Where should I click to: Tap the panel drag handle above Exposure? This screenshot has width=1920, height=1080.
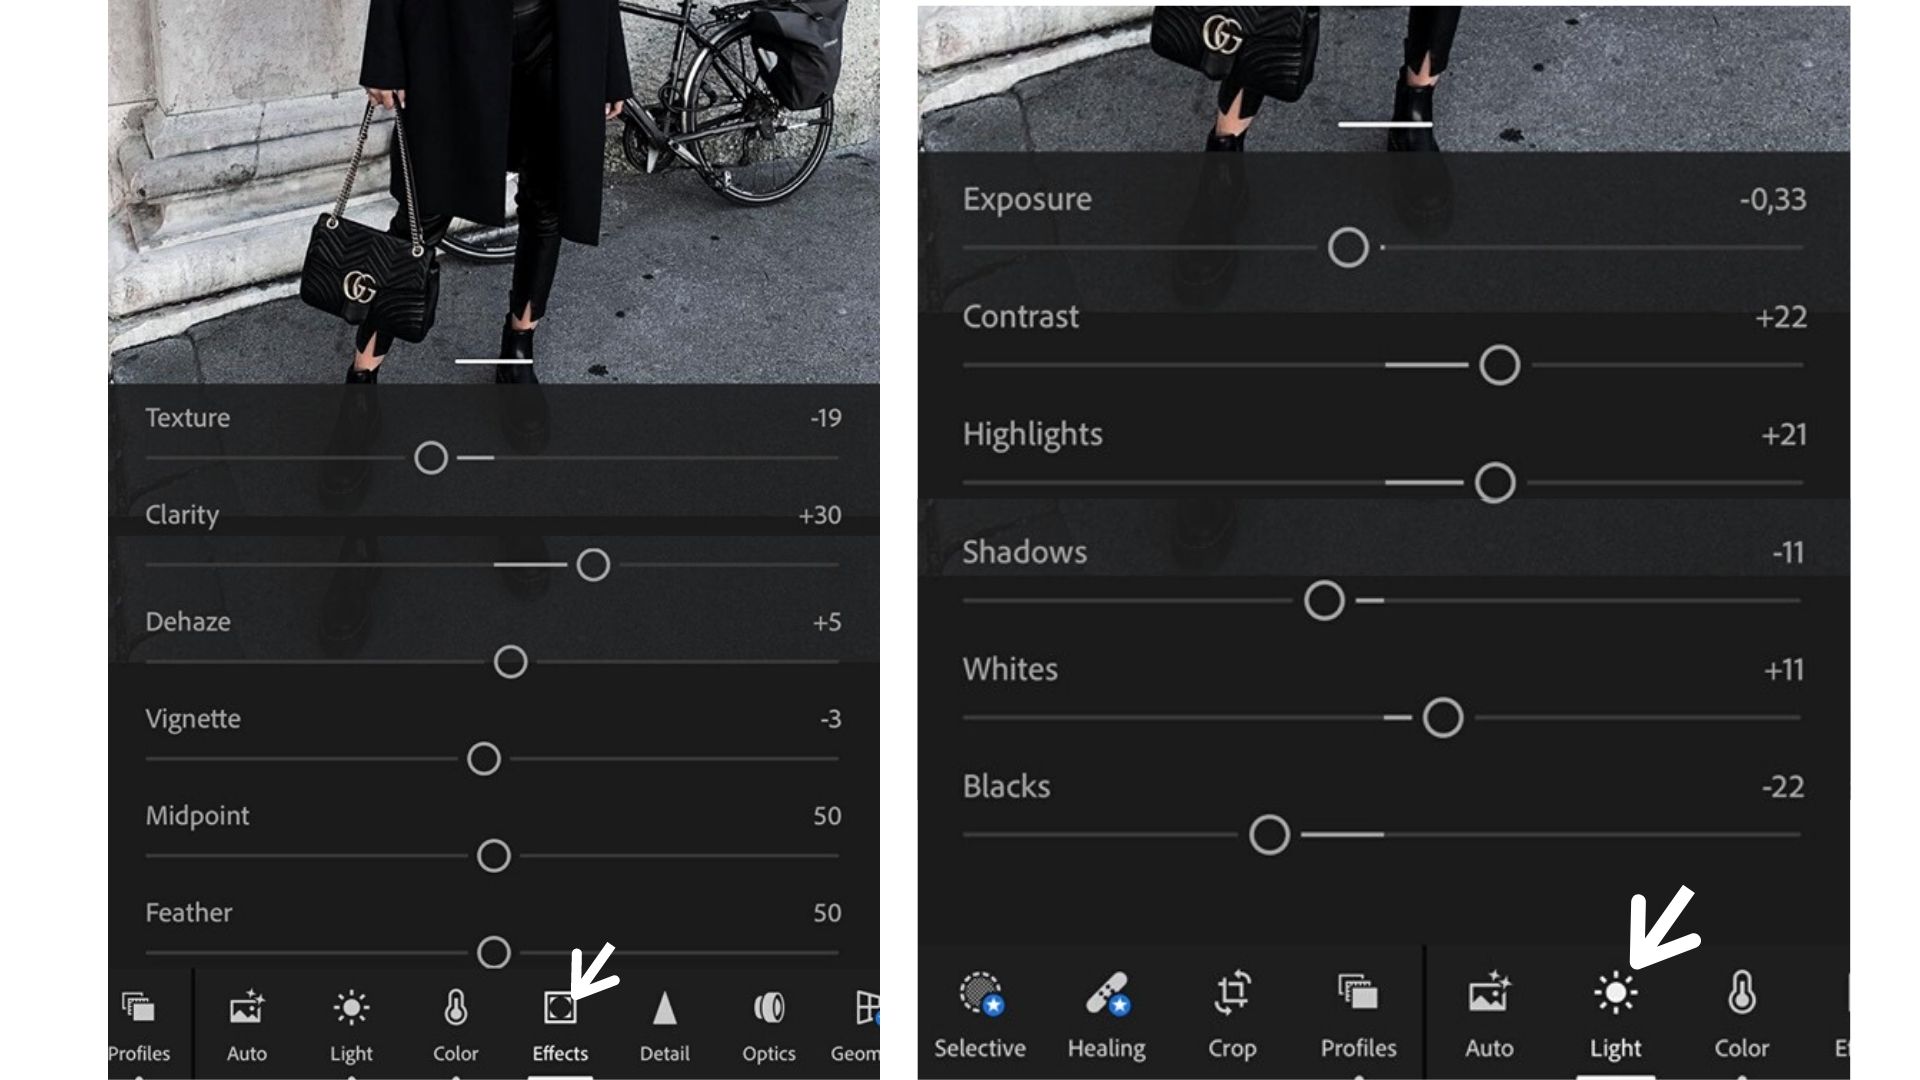pos(1385,125)
